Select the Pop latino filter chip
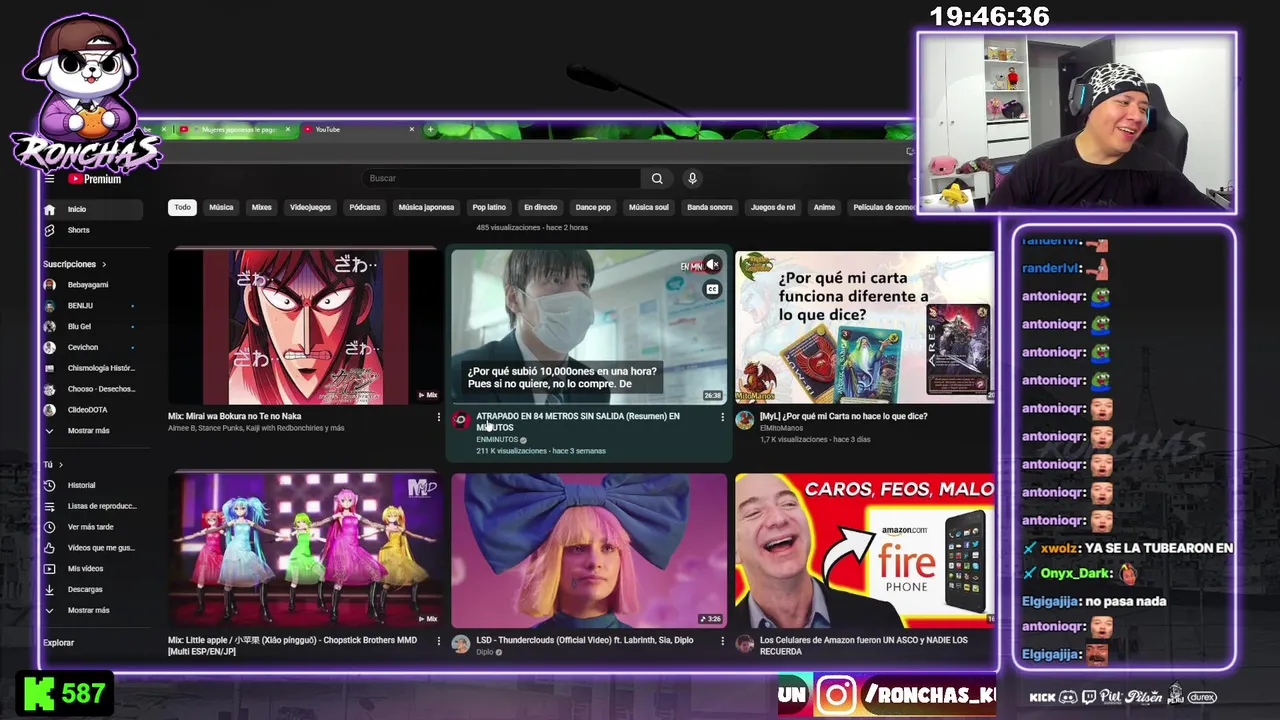Viewport: 1280px width, 720px height. pyautogui.click(x=489, y=207)
